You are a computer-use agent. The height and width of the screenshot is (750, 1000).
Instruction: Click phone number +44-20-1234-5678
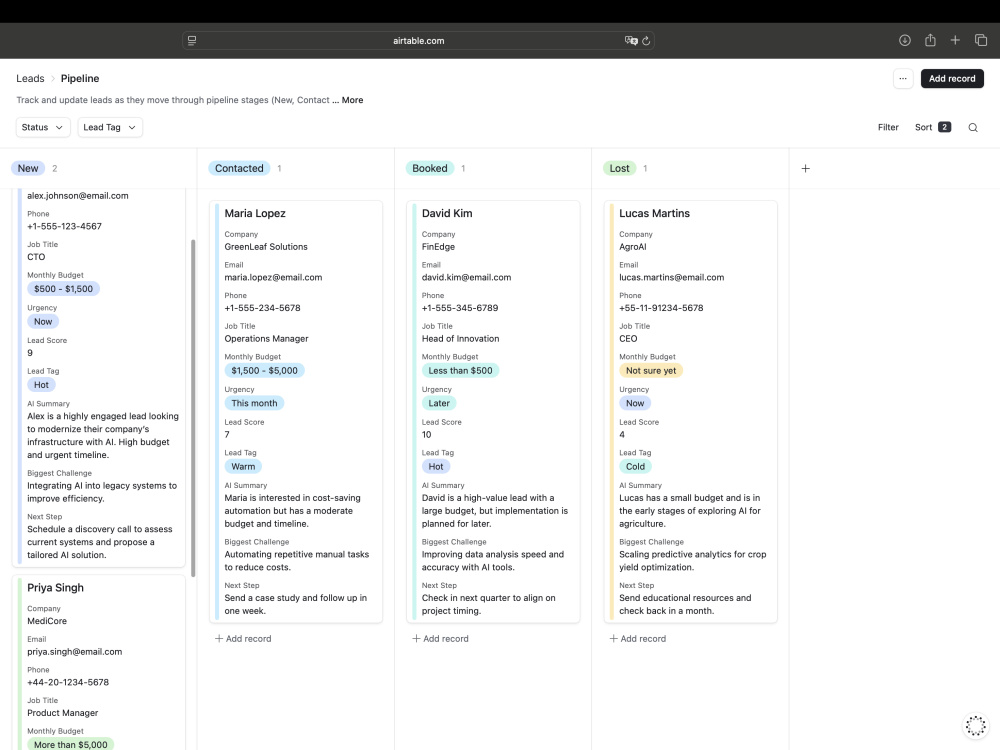tap(68, 682)
